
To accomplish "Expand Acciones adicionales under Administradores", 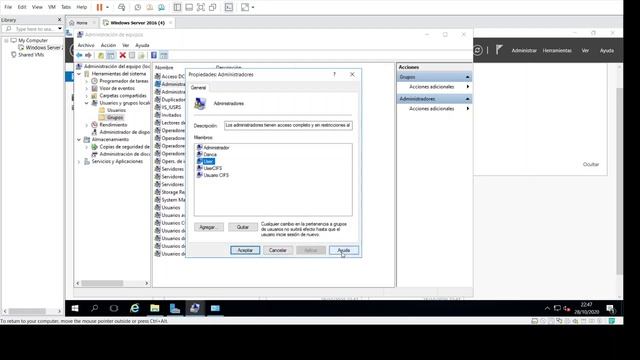I will [468, 109].
